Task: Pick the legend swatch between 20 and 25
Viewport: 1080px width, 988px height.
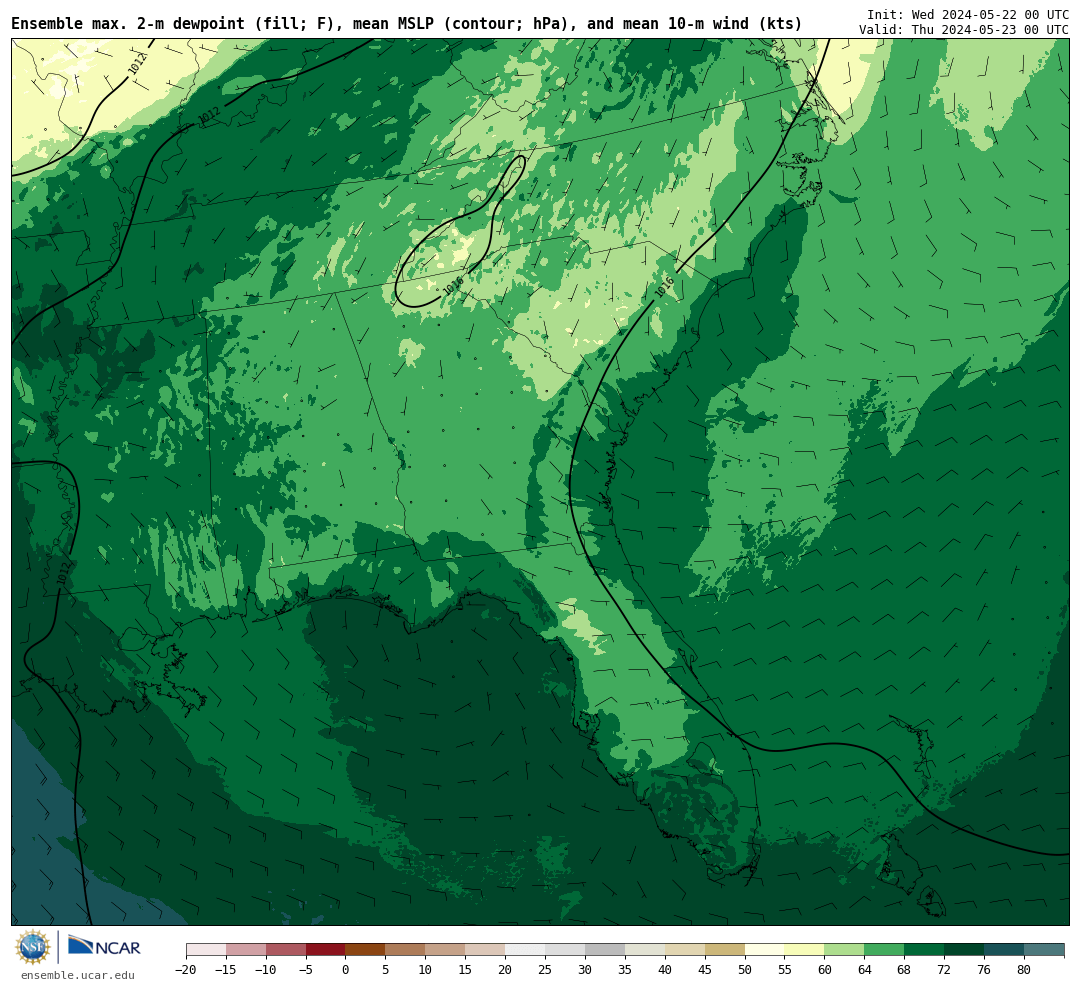Action: tap(526, 950)
